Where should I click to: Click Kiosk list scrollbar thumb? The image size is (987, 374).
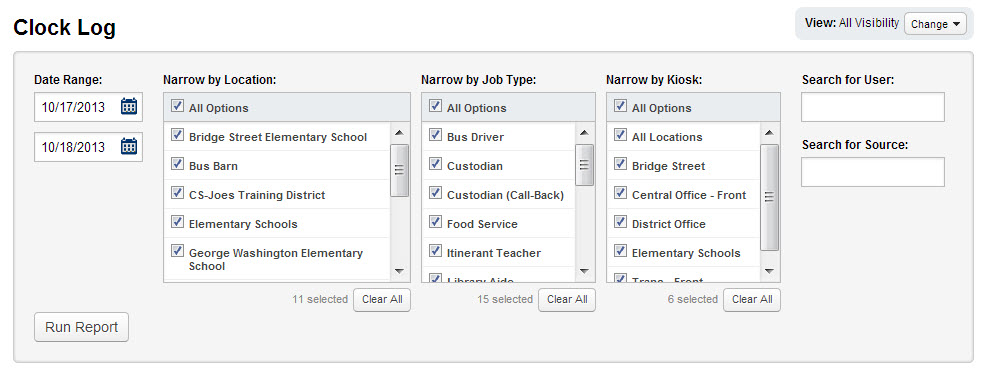[x=769, y=197]
